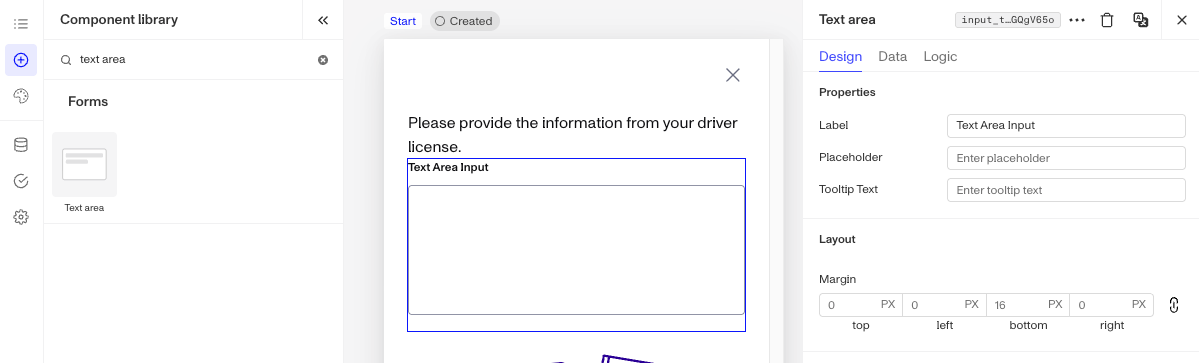Viewport: 1199px width, 363px height.
Task: Switch to the Logic tab
Action: click(940, 57)
